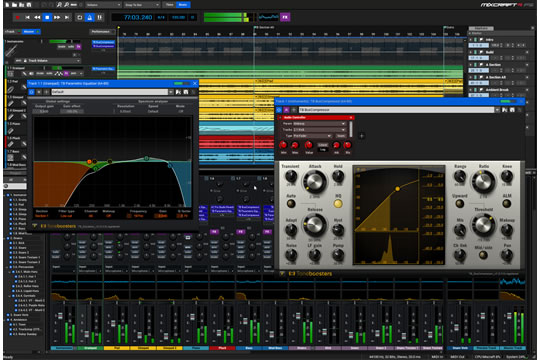
Task: Click the A Section marker flag in the marker list
Action: (x=481, y=65)
